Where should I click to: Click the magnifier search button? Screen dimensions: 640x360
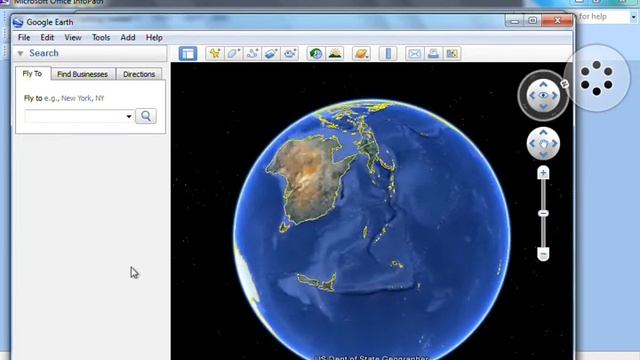[x=146, y=116]
